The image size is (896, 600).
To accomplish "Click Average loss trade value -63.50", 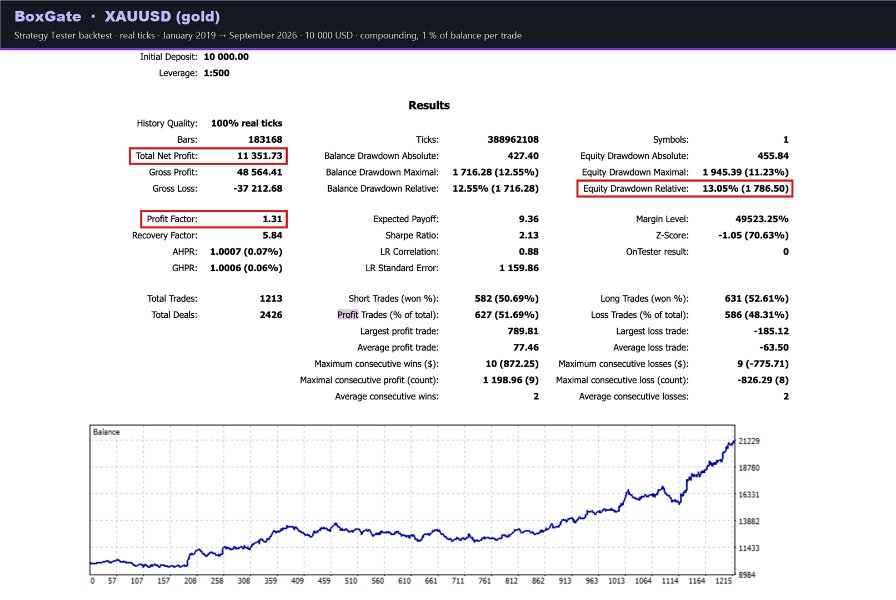I will click(774, 347).
